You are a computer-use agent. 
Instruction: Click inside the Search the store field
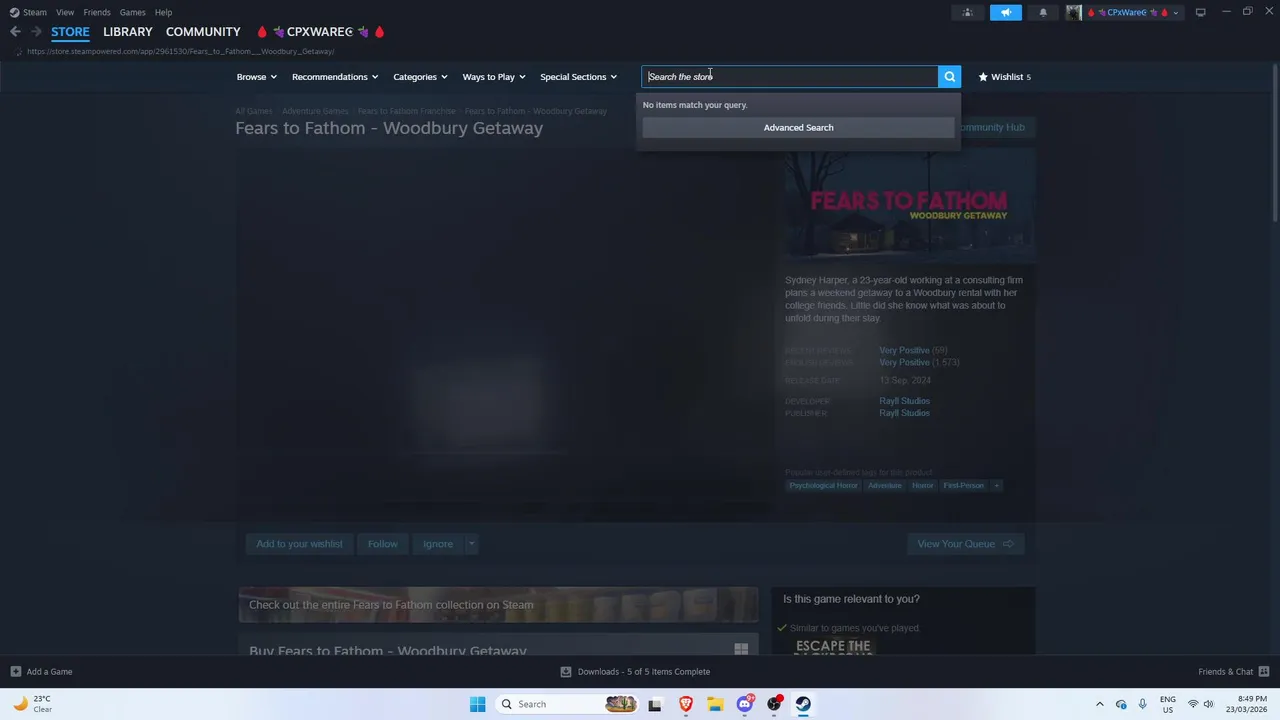pyautogui.click(x=789, y=77)
